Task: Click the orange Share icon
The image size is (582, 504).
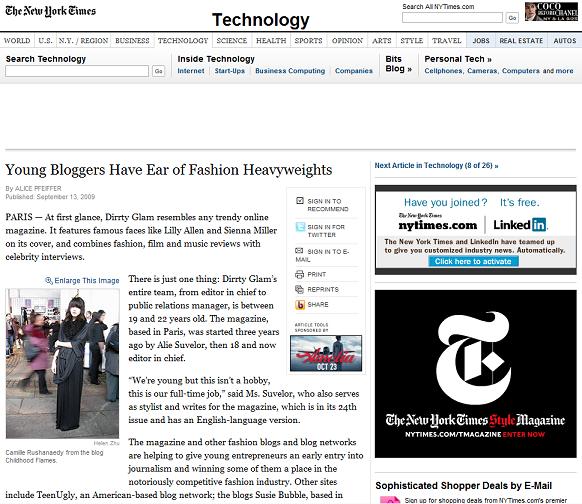Action: [300, 305]
